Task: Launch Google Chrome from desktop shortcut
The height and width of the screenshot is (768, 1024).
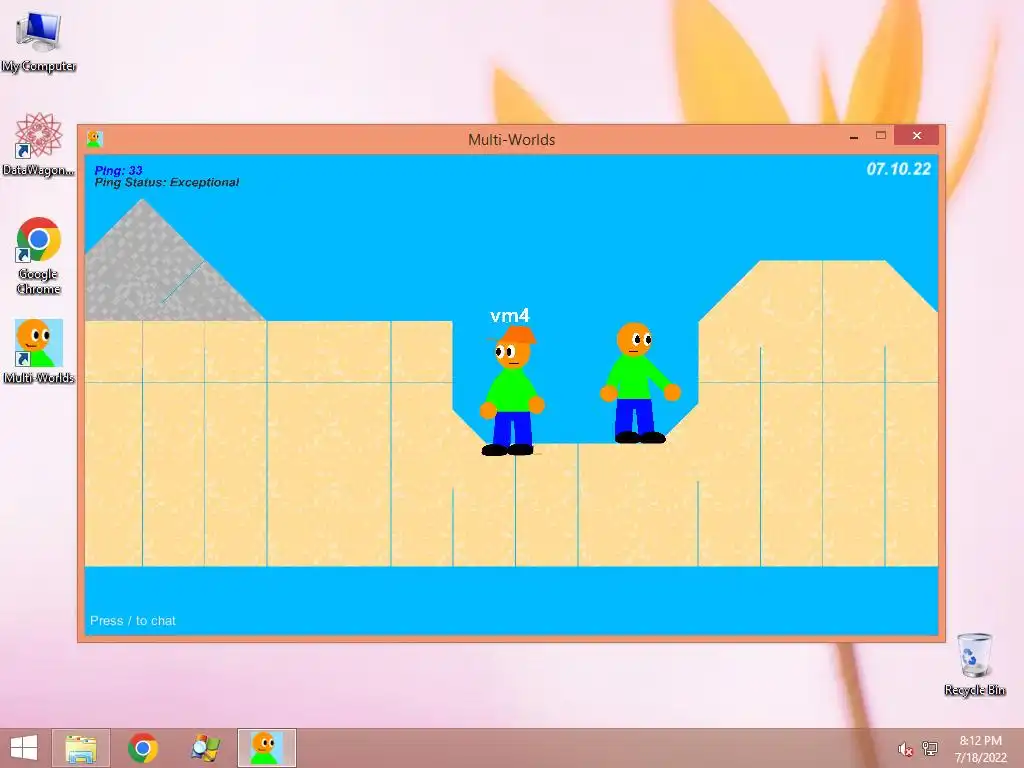Action: click(39, 255)
